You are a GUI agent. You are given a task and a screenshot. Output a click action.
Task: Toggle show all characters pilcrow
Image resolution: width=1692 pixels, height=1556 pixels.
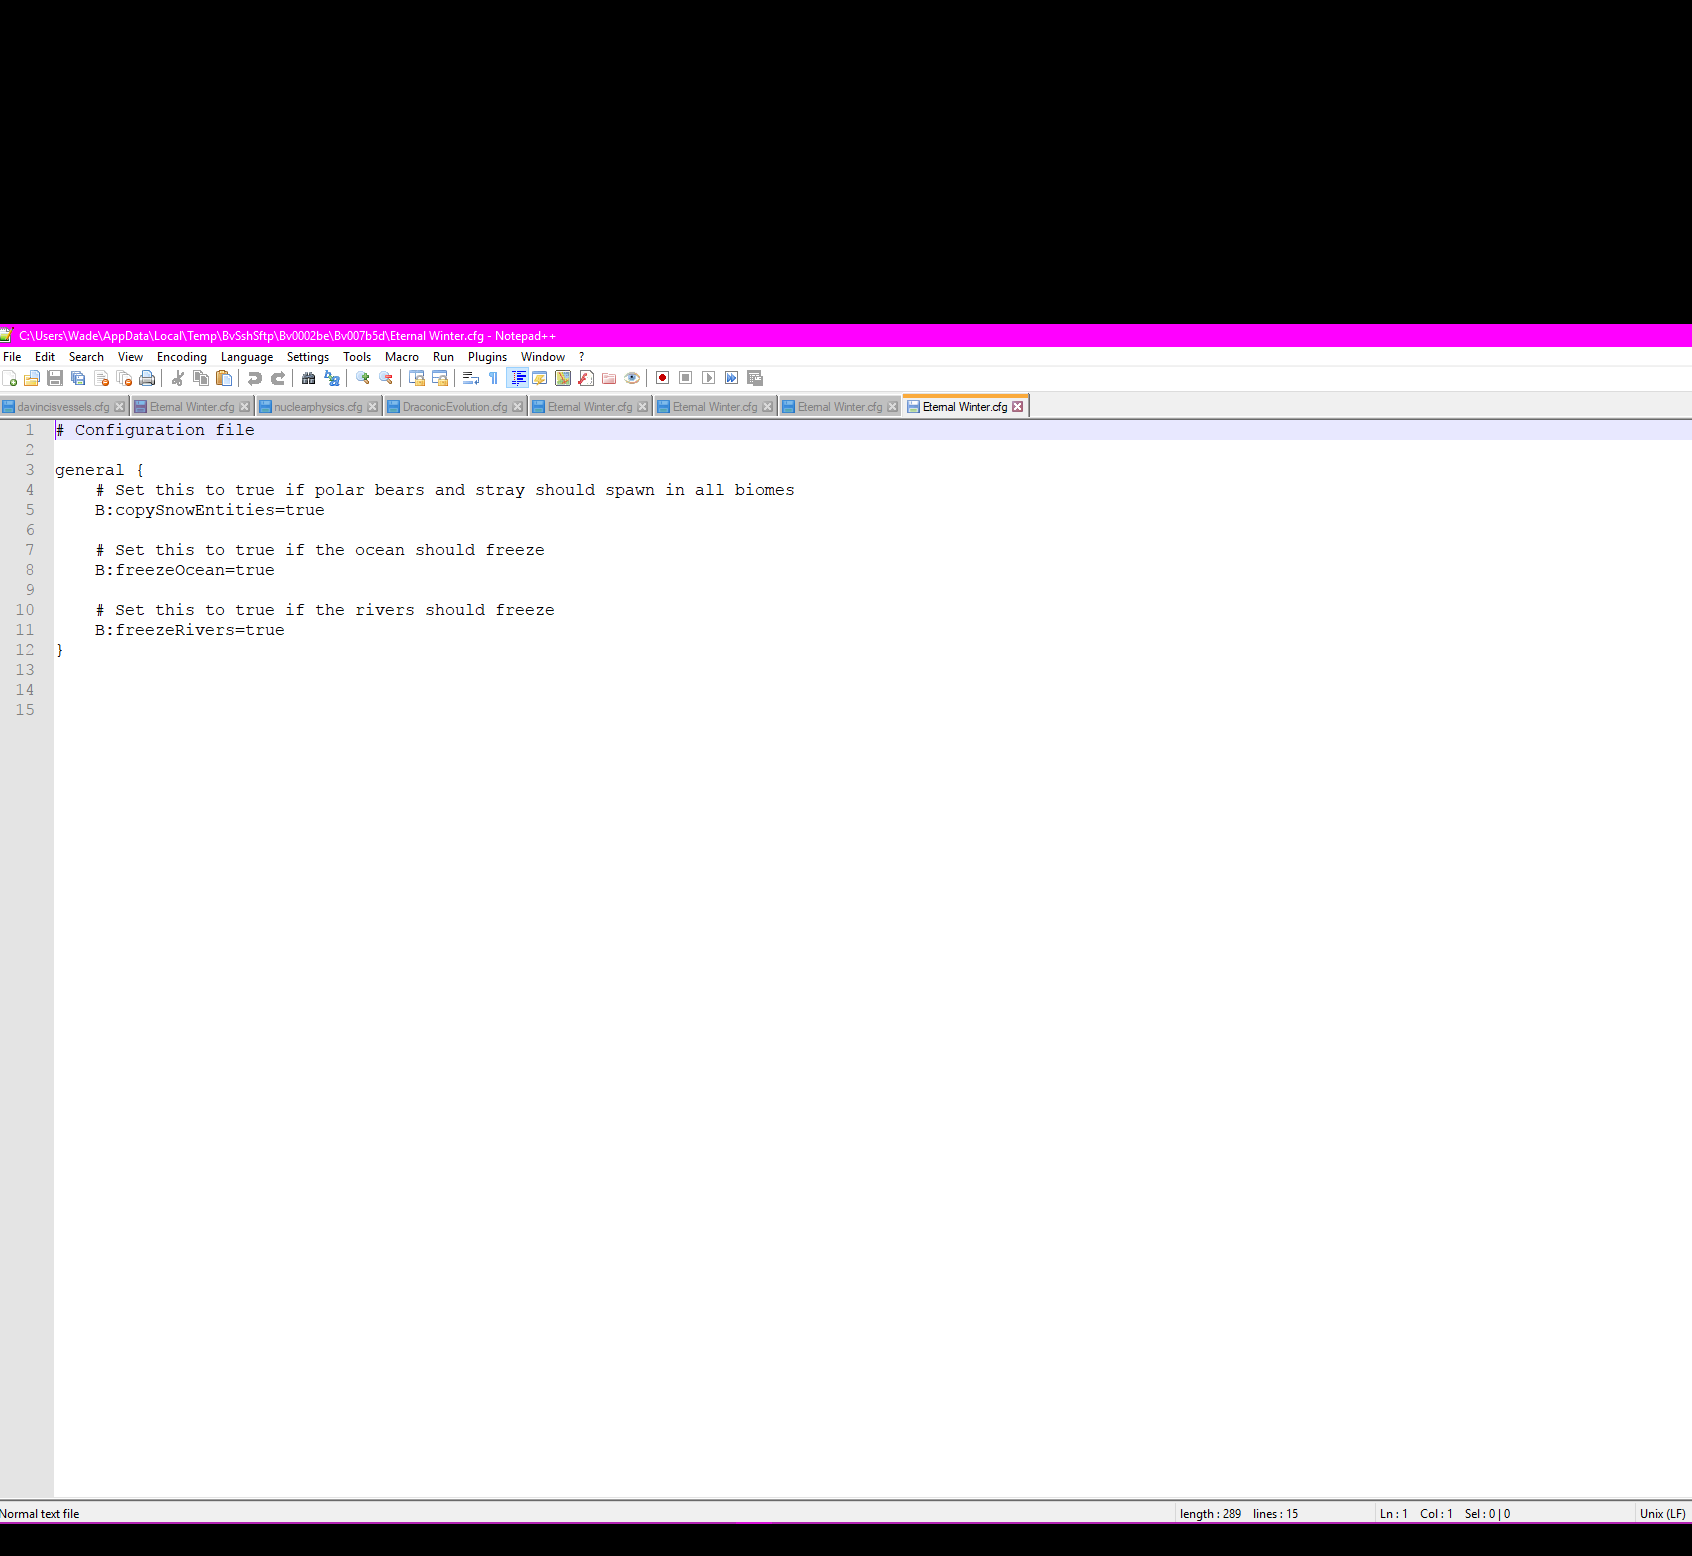tap(493, 378)
